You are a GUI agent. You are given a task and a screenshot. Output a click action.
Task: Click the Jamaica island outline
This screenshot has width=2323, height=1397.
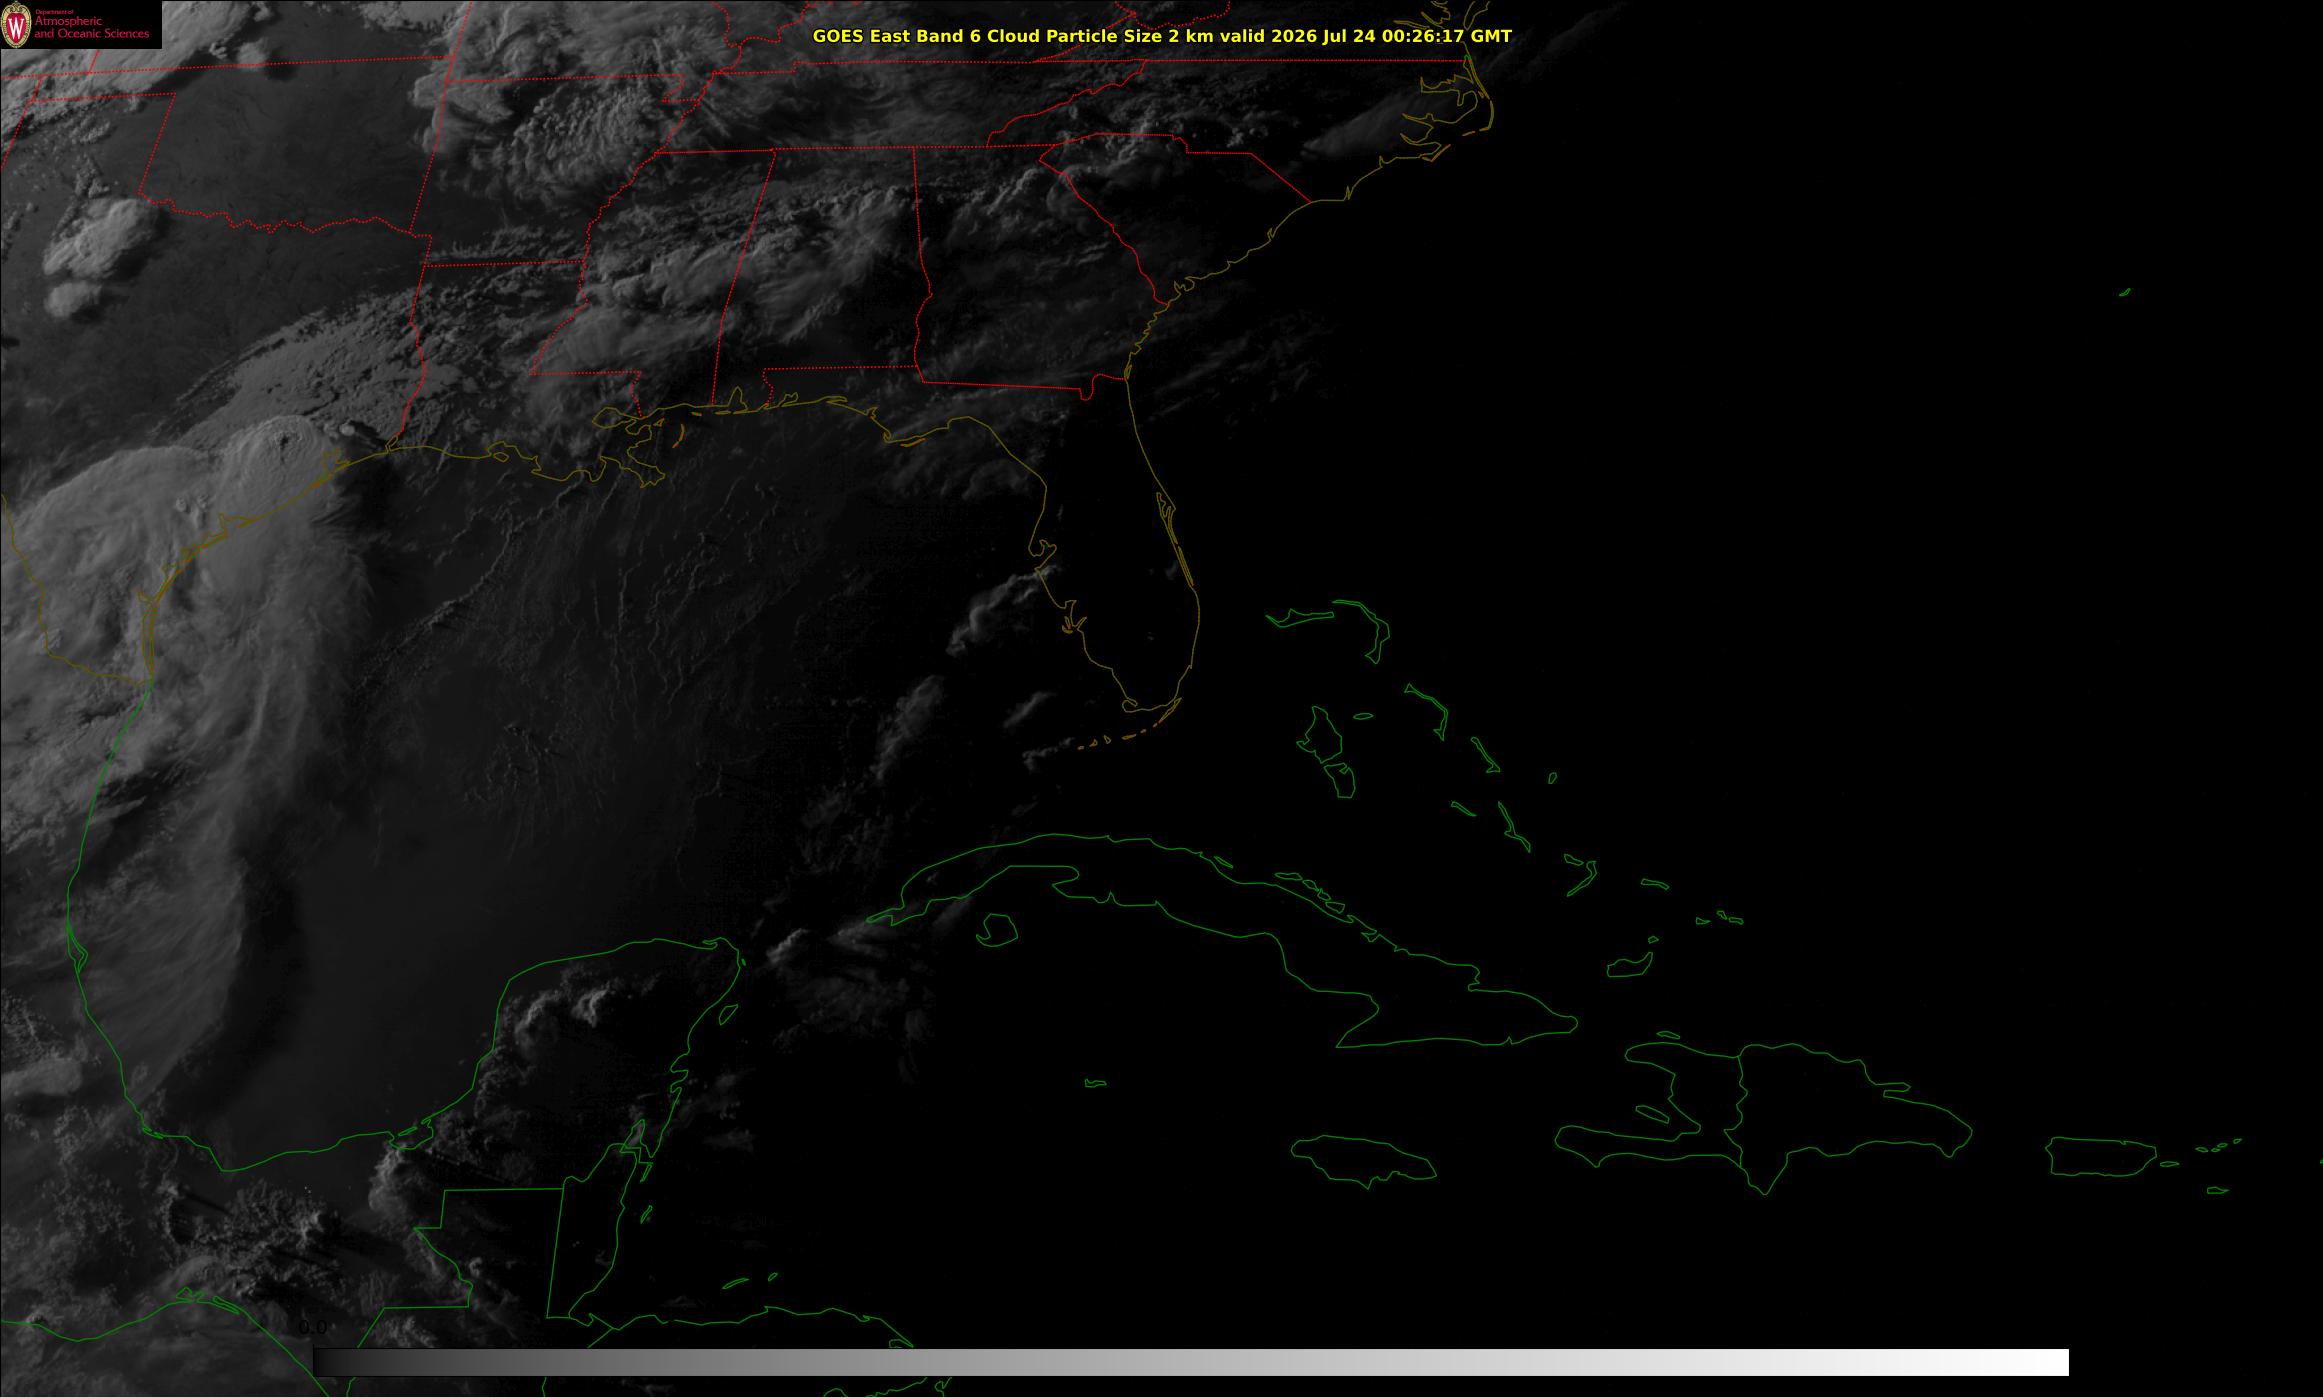pyautogui.click(x=1363, y=1158)
